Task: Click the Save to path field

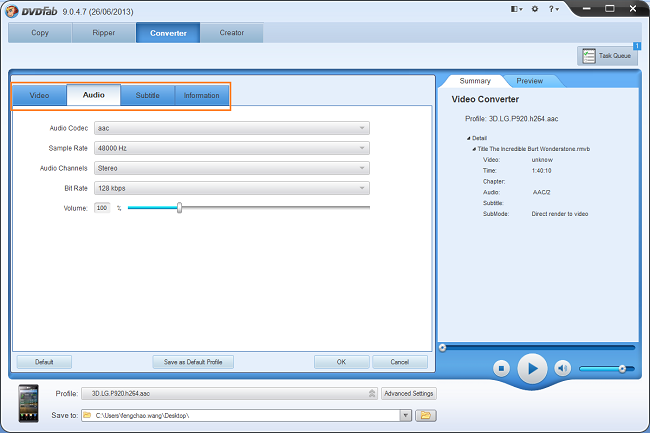Action: [241, 415]
